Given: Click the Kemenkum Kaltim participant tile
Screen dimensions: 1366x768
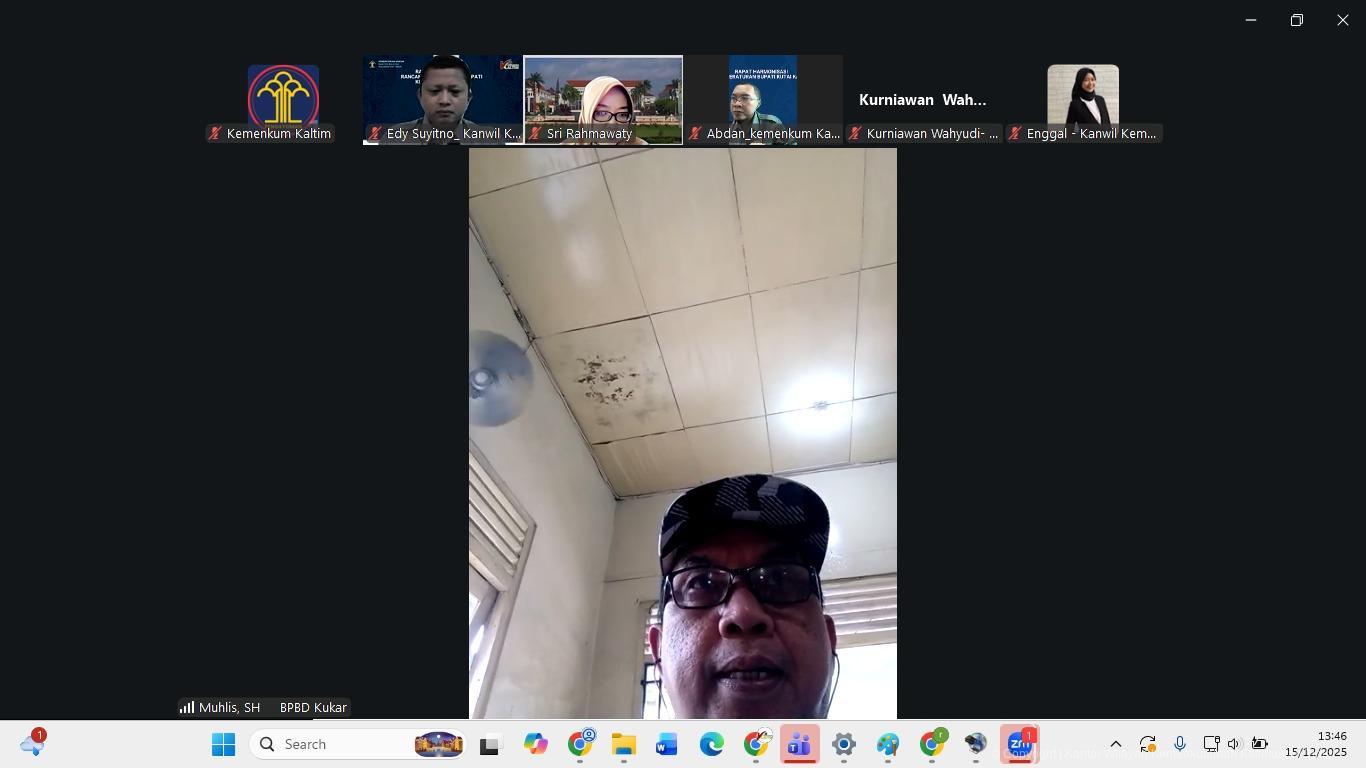Looking at the screenshot, I should tap(283, 98).
